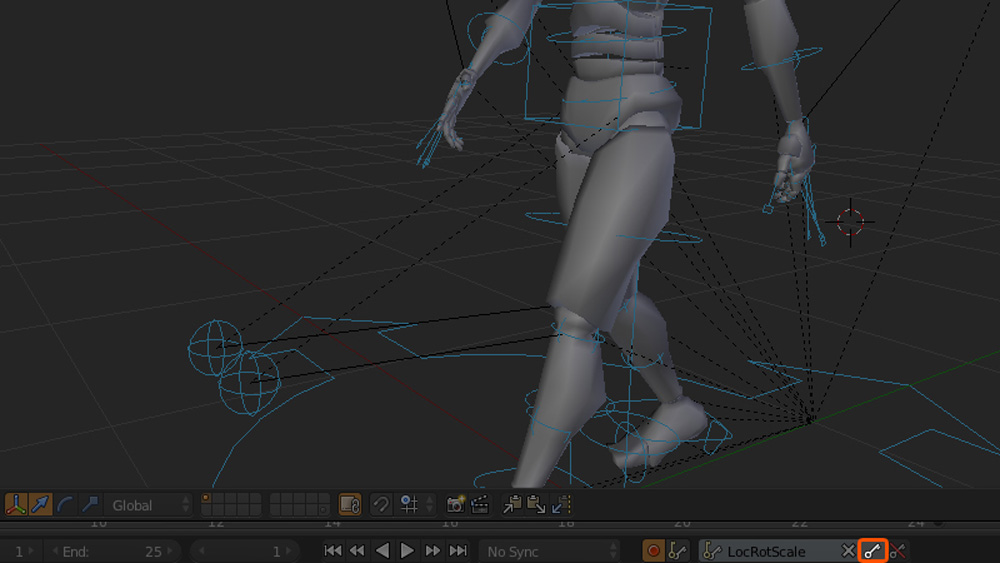Jump to the first frame
Viewport: 1000px width, 563px height.
tap(333, 551)
